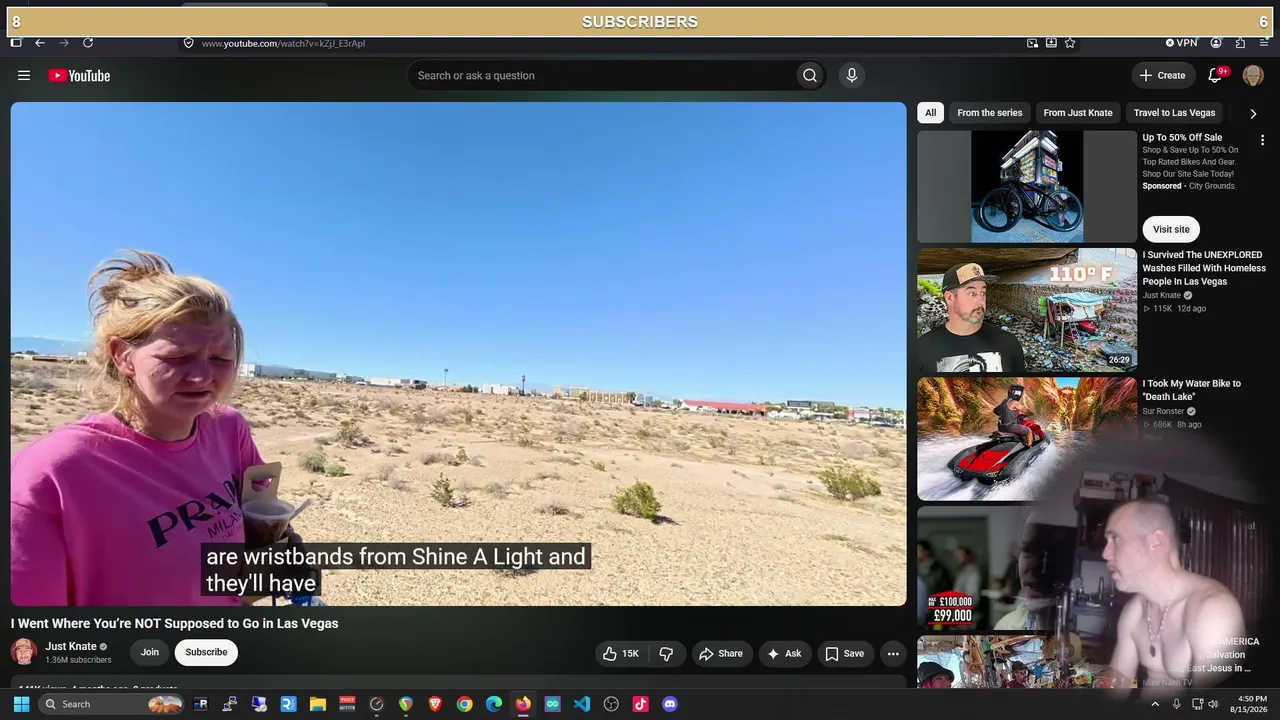Image resolution: width=1280 pixels, height=720 pixels.
Task: Open the 'I Survived The UNEXPLORED Washes' title
Action: (x=1204, y=268)
